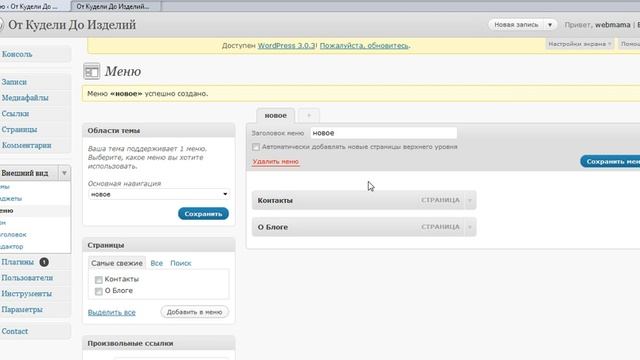Viewport: 640px width, 360px height.
Task: Select the новое menu tab
Action: (276, 116)
